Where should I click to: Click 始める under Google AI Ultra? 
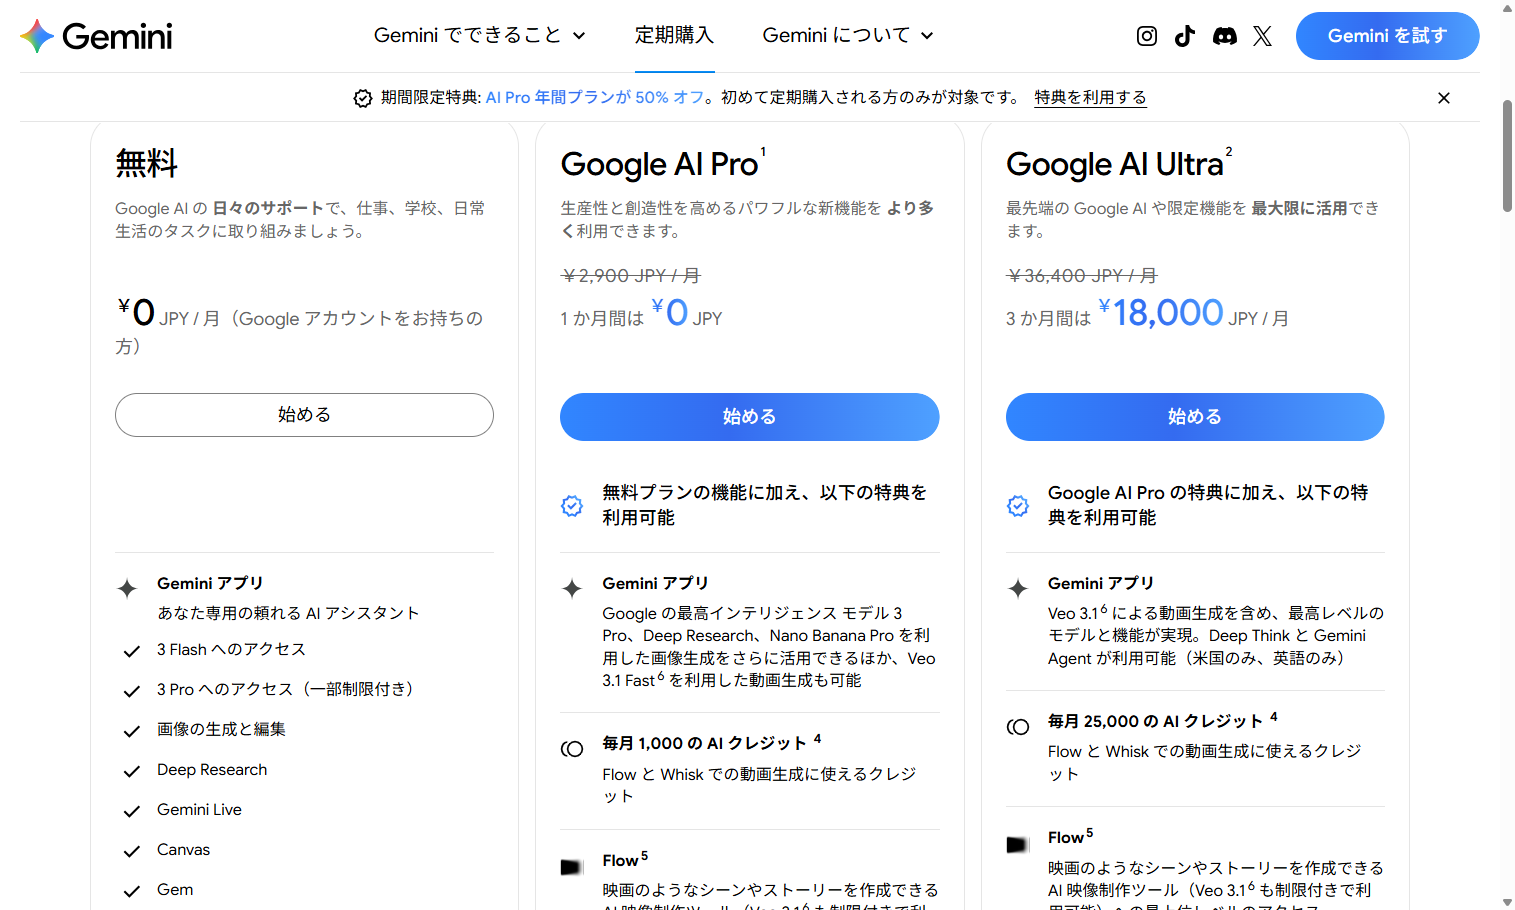[1194, 417]
